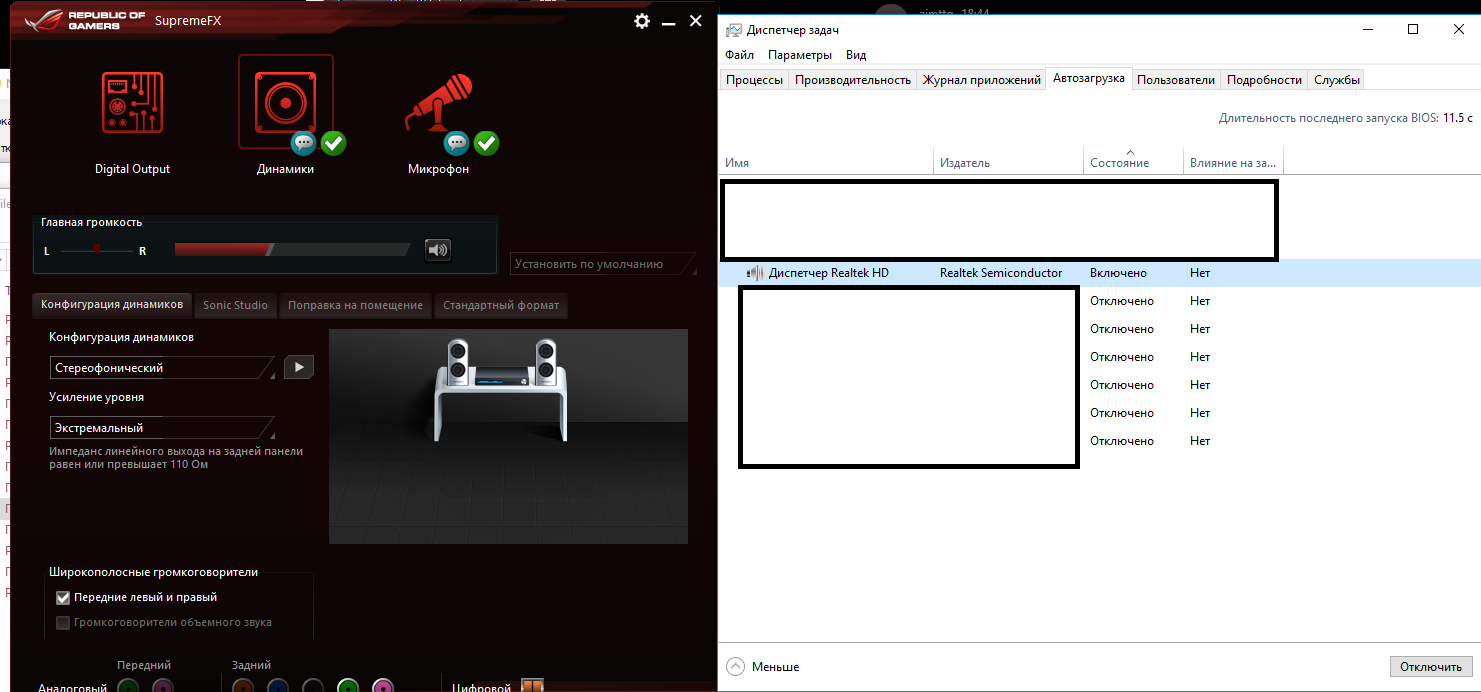Screen dimensions: 1481x692
Task: Select the Динамики speaker device icon
Action: pos(286,101)
